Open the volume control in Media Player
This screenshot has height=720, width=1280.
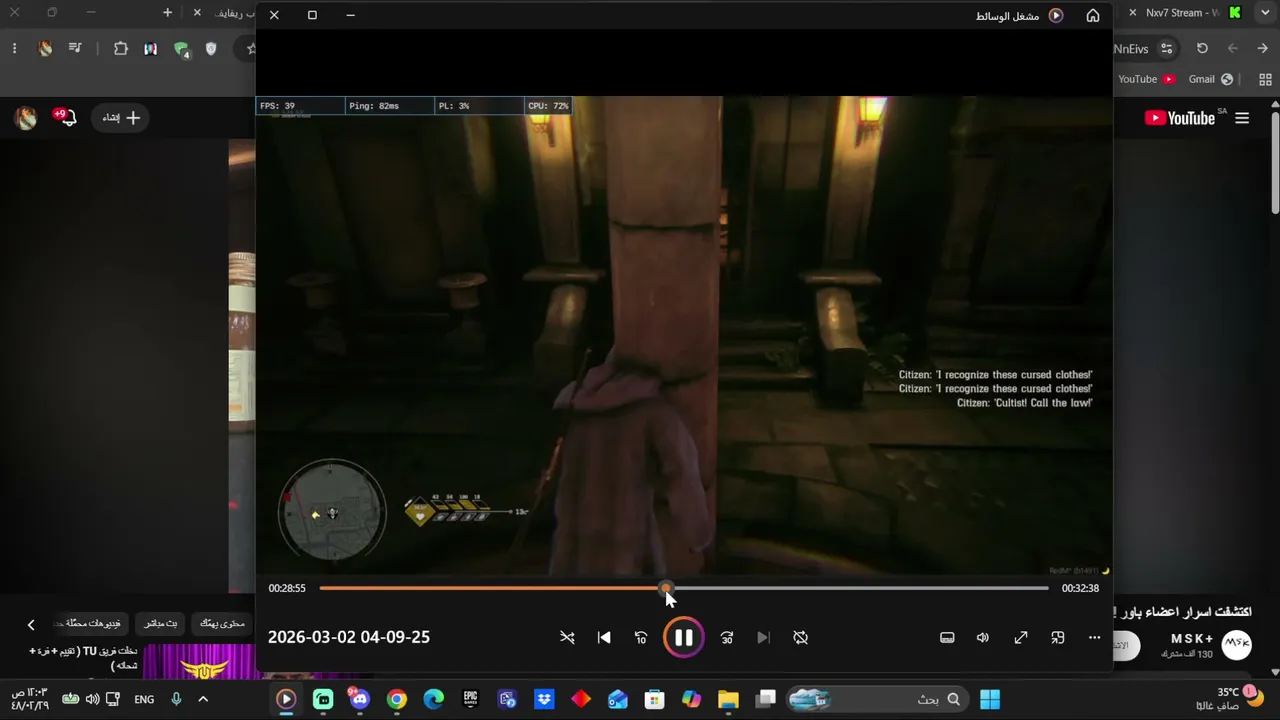click(x=983, y=637)
